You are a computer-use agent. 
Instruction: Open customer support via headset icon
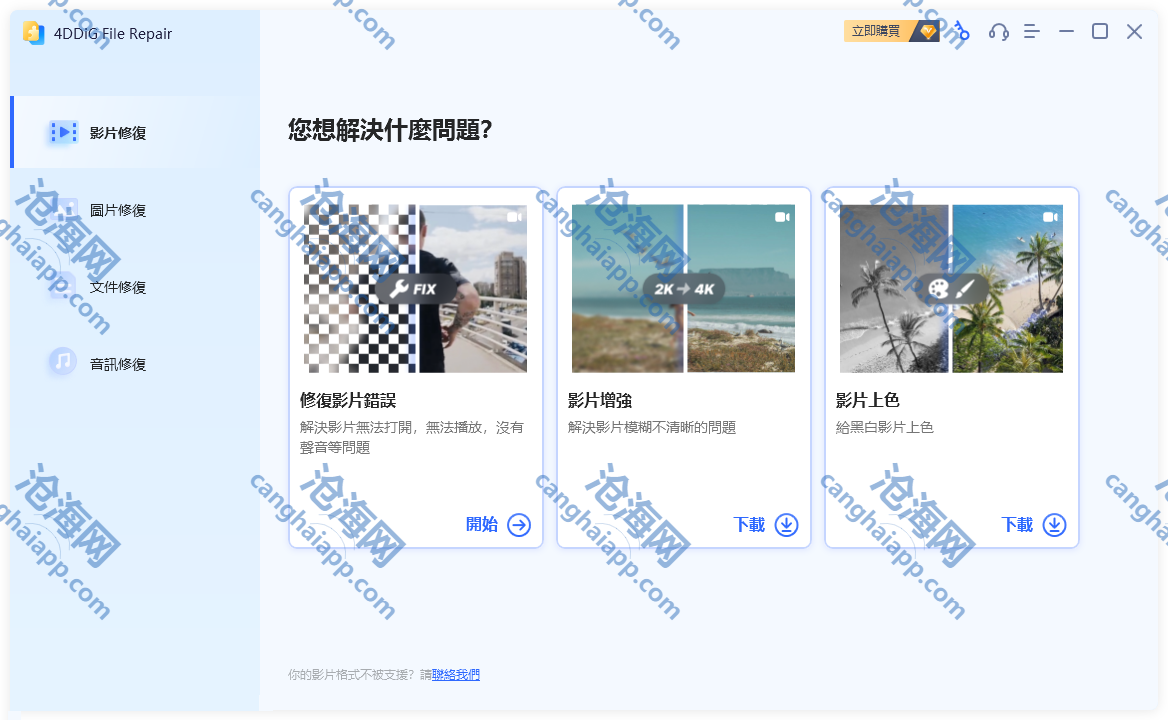click(x=998, y=32)
